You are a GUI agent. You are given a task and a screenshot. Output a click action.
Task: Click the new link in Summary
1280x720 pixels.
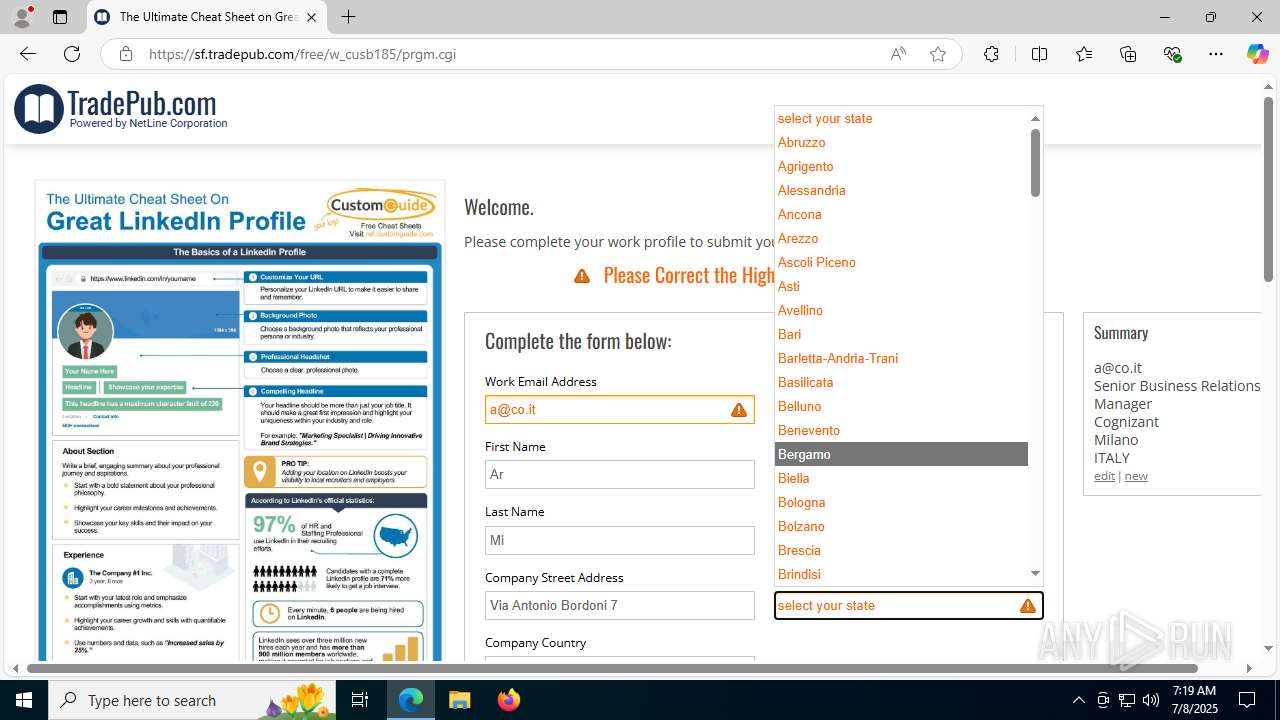1136,476
